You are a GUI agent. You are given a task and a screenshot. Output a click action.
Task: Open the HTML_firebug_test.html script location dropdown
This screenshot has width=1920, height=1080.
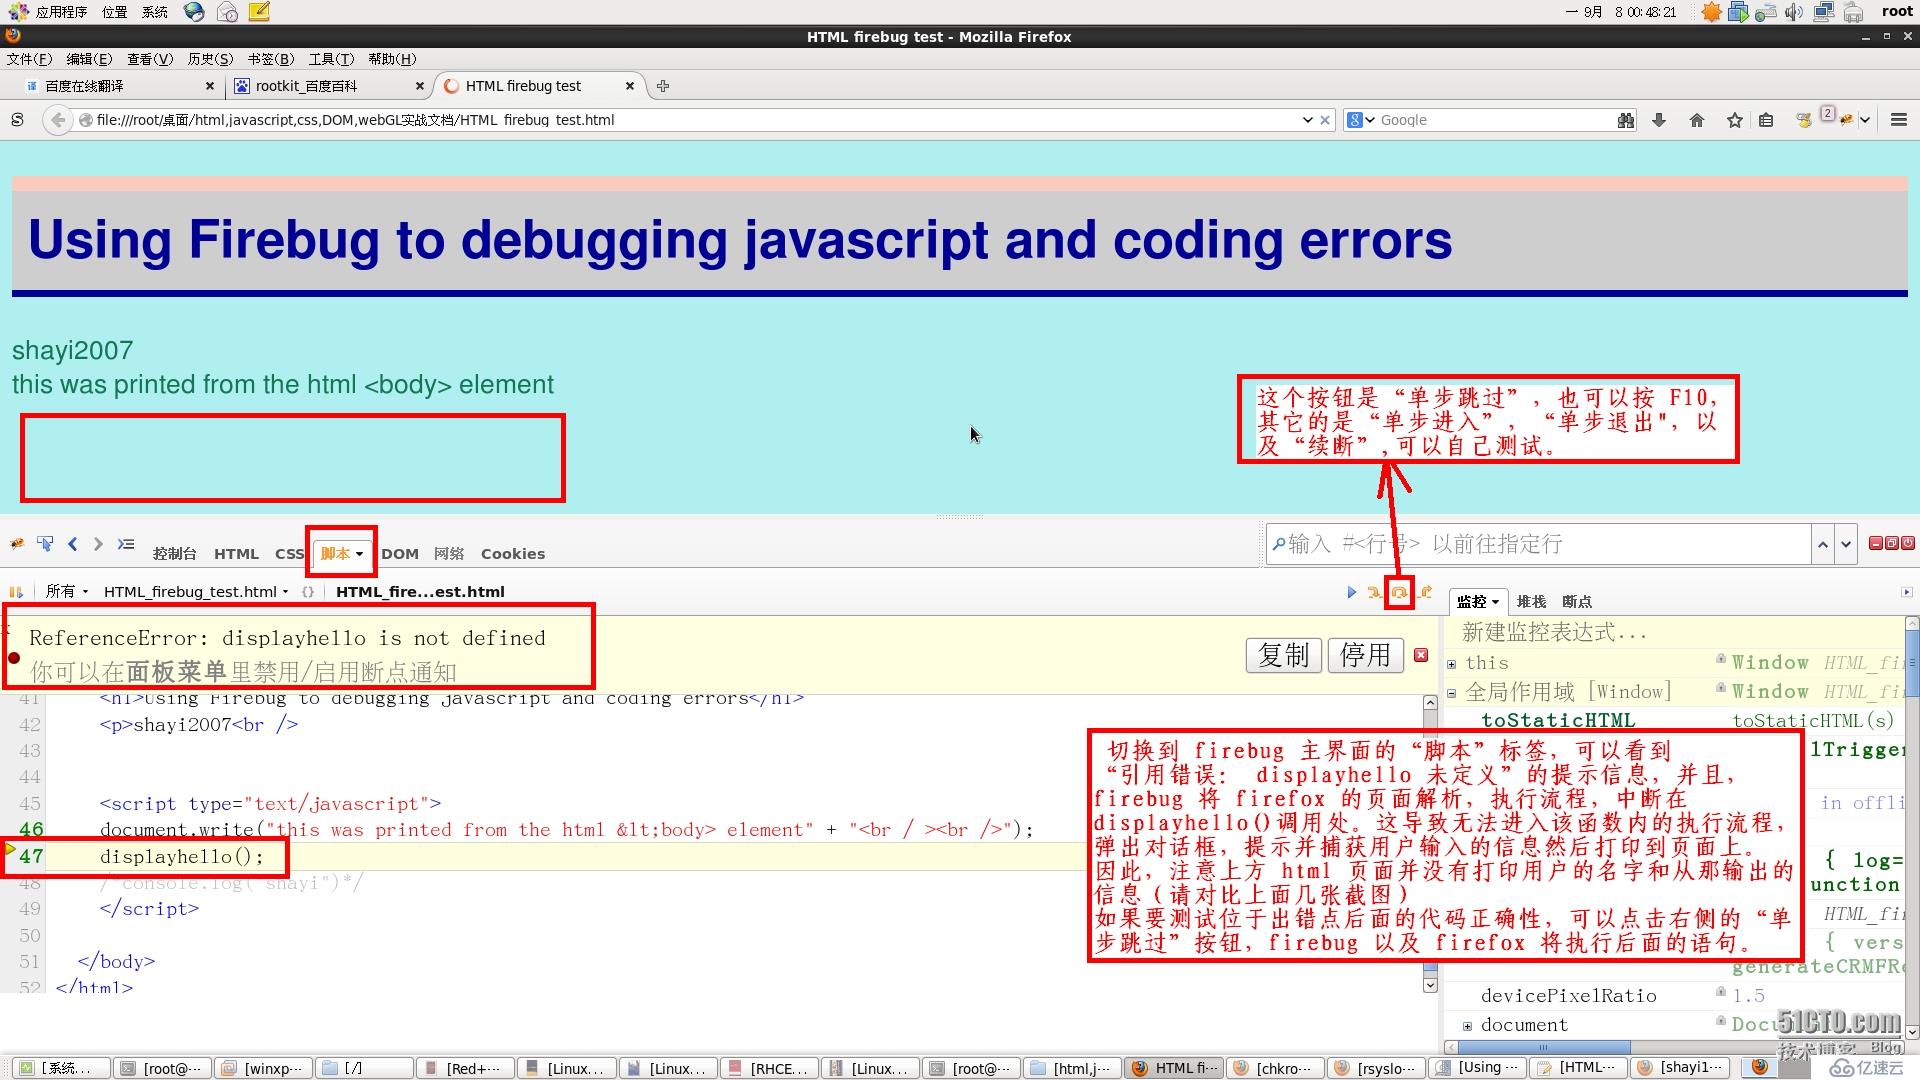click(x=196, y=592)
